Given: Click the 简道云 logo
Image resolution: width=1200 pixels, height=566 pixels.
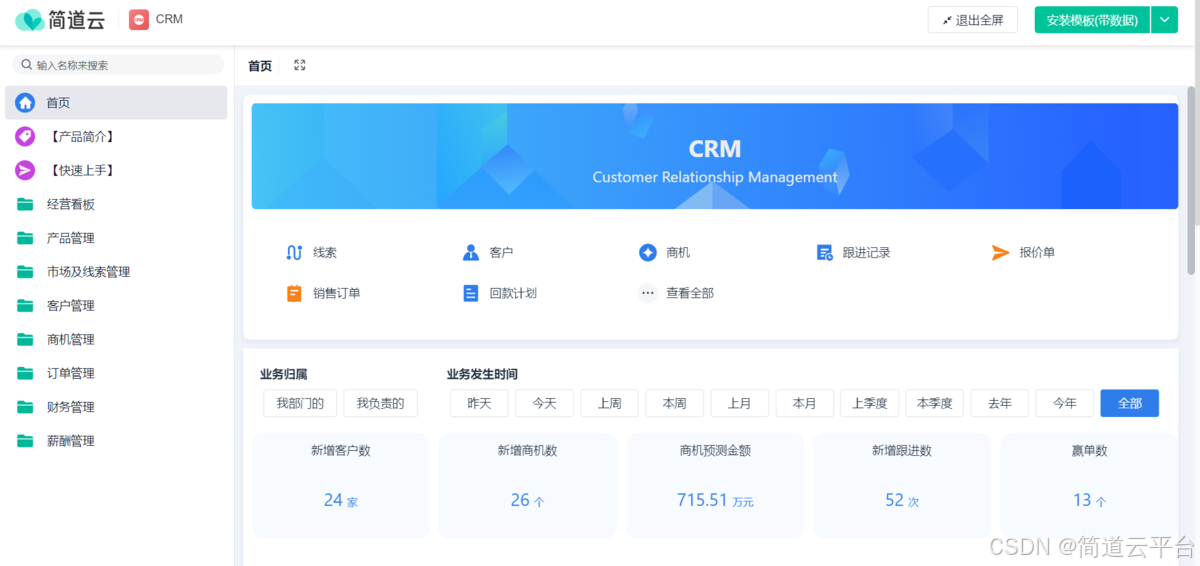Looking at the screenshot, I should click(x=60, y=19).
